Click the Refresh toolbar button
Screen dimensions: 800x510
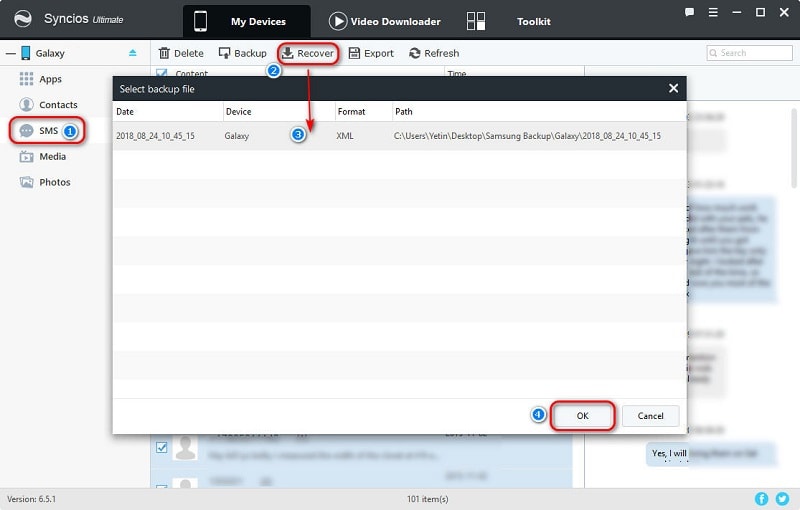pyautogui.click(x=434, y=53)
